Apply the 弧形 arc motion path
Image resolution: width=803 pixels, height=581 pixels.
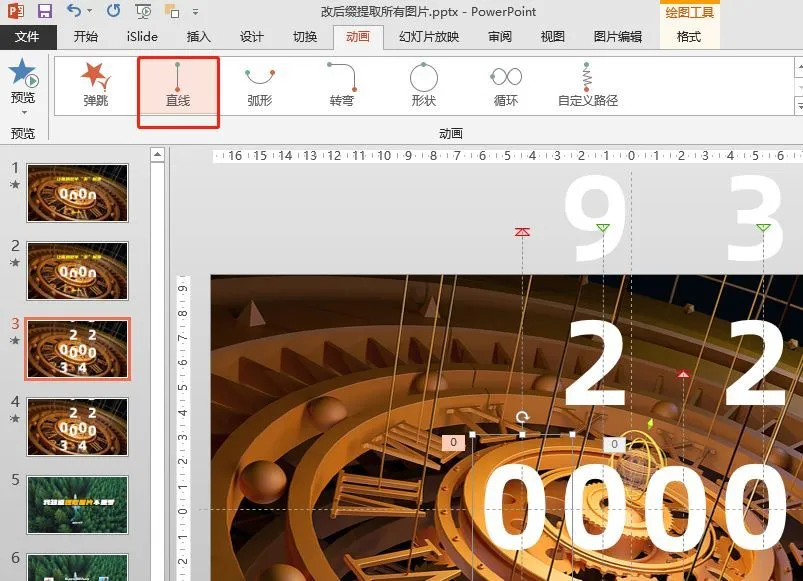[x=260, y=84]
